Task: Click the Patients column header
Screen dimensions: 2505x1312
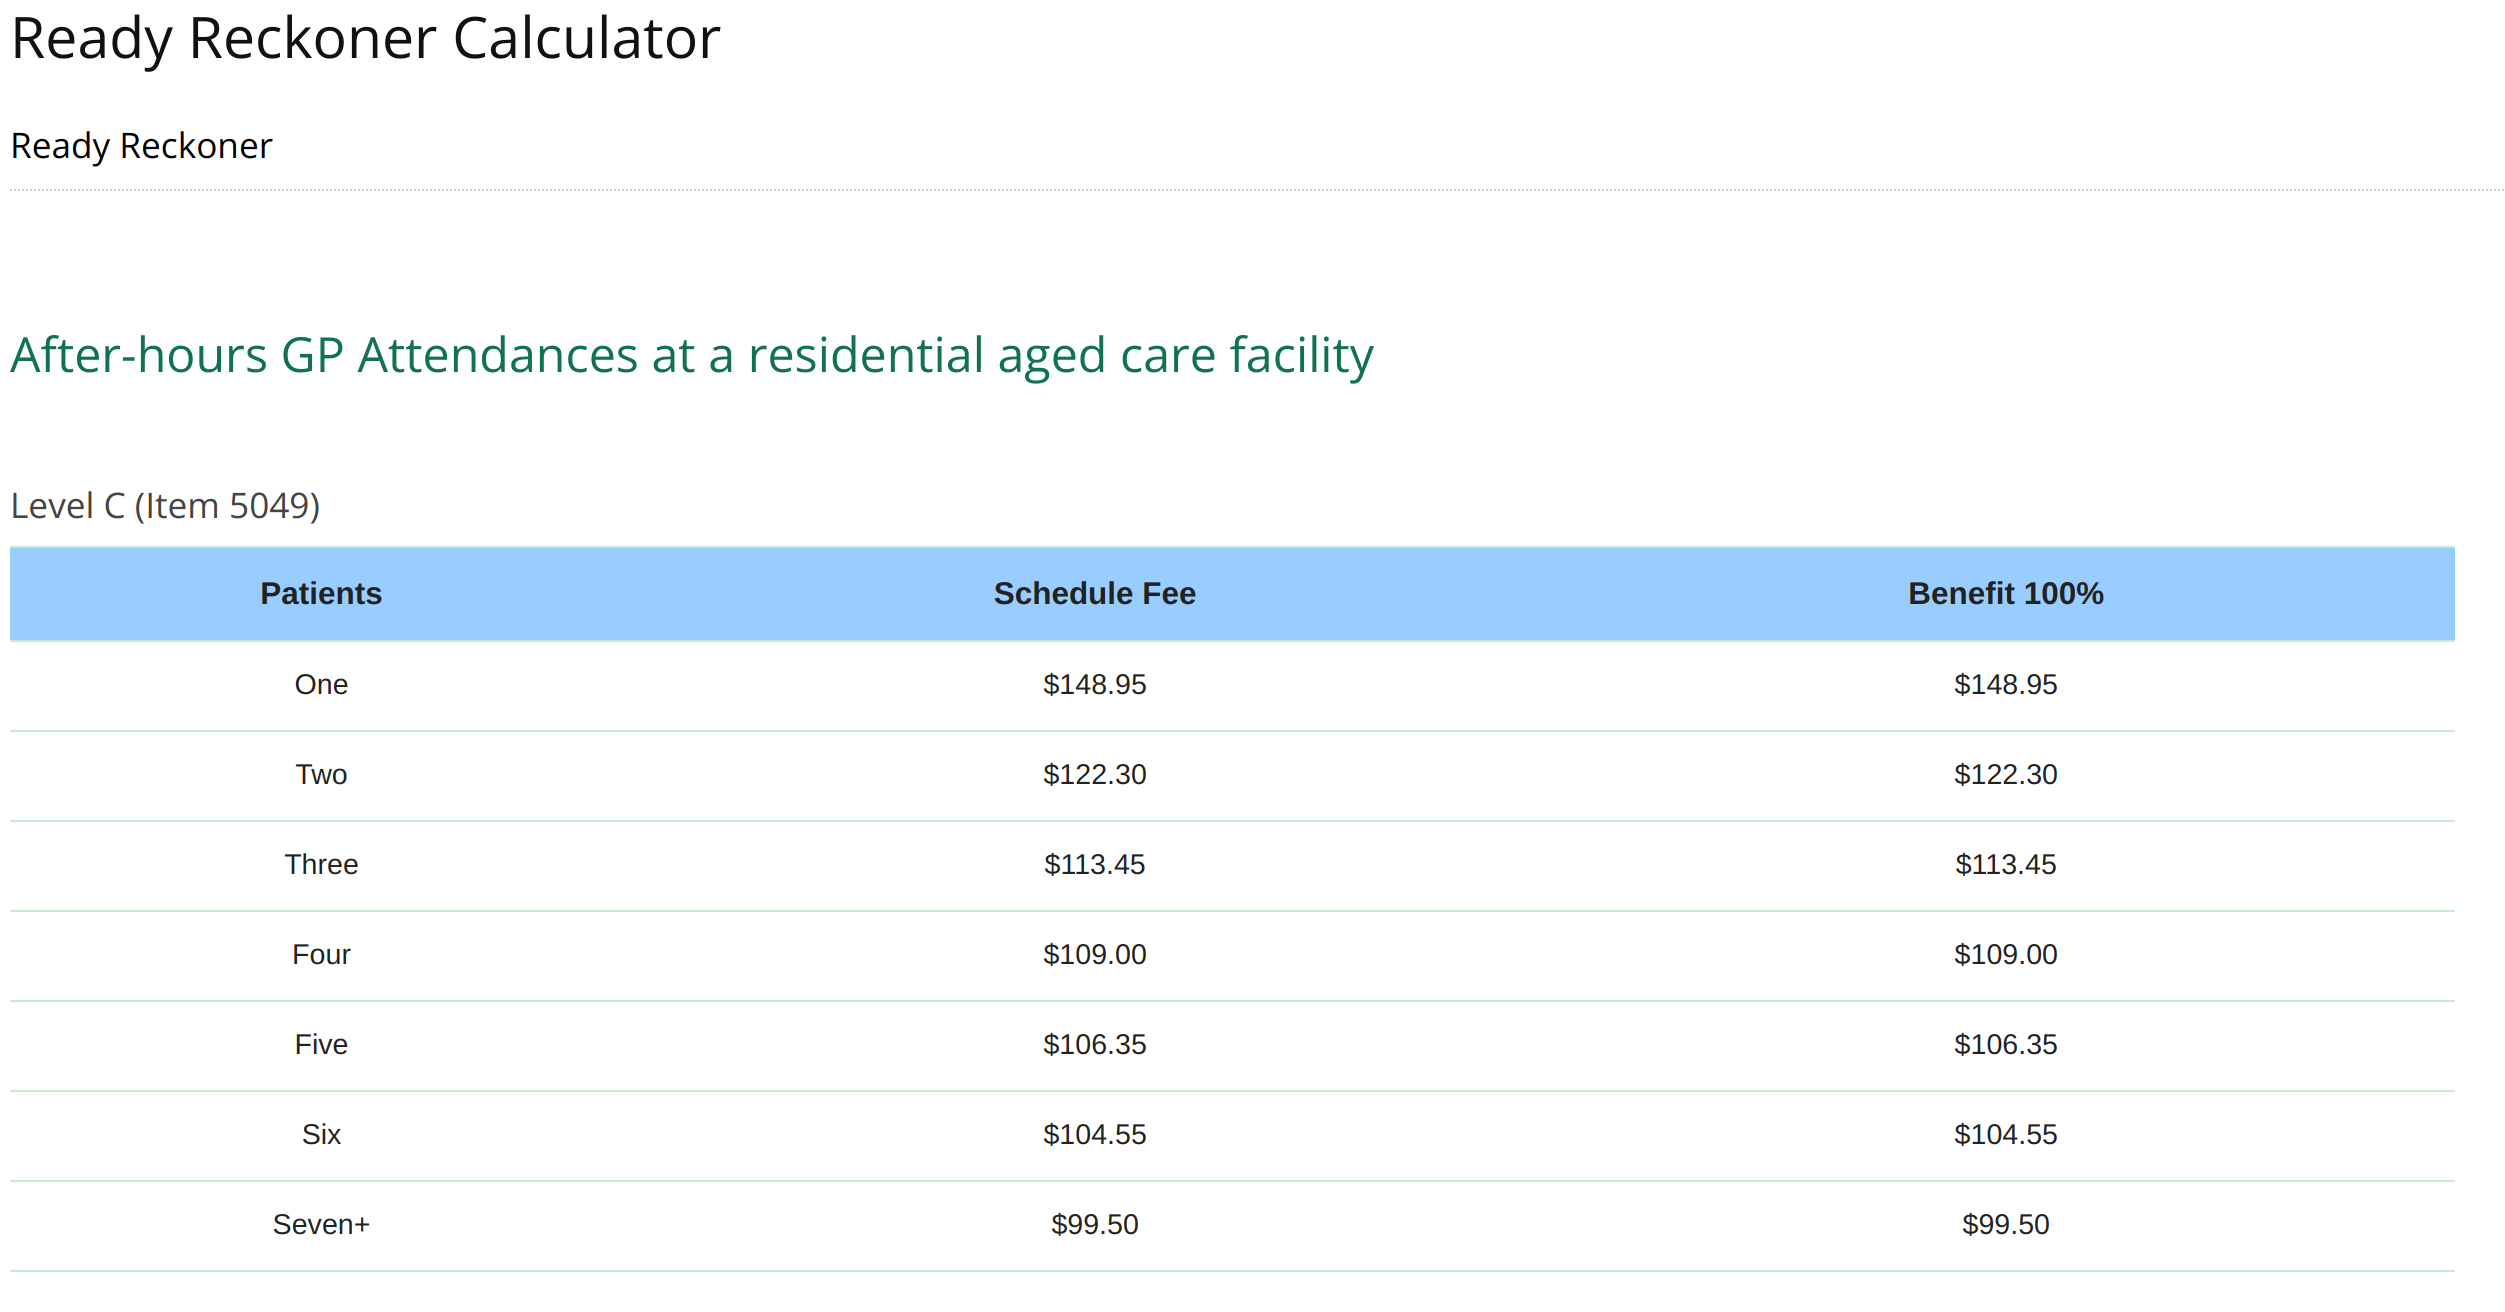Action: pos(321,594)
